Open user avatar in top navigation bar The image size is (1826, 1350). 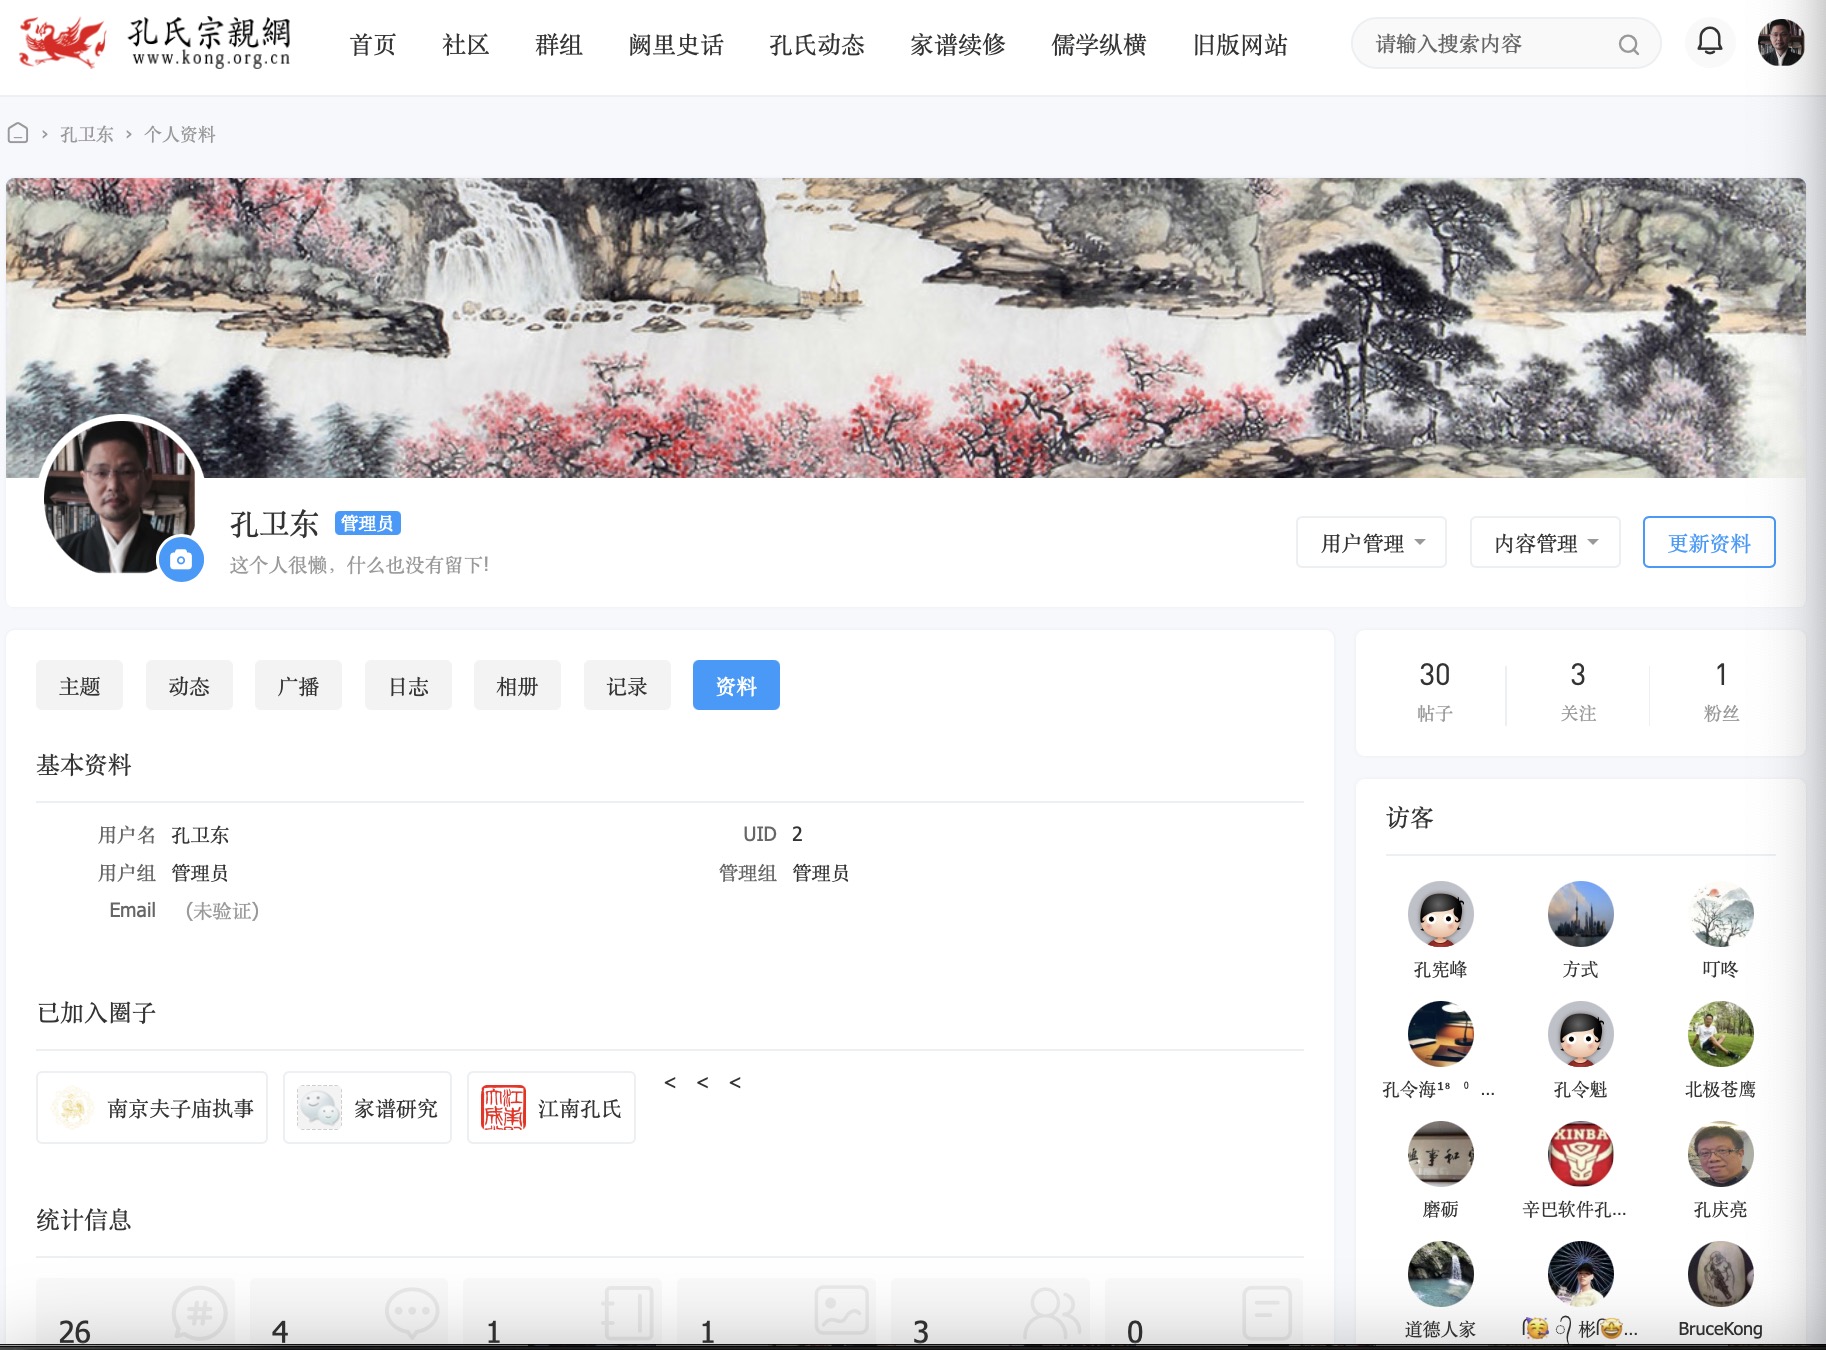click(x=1781, y=43)
